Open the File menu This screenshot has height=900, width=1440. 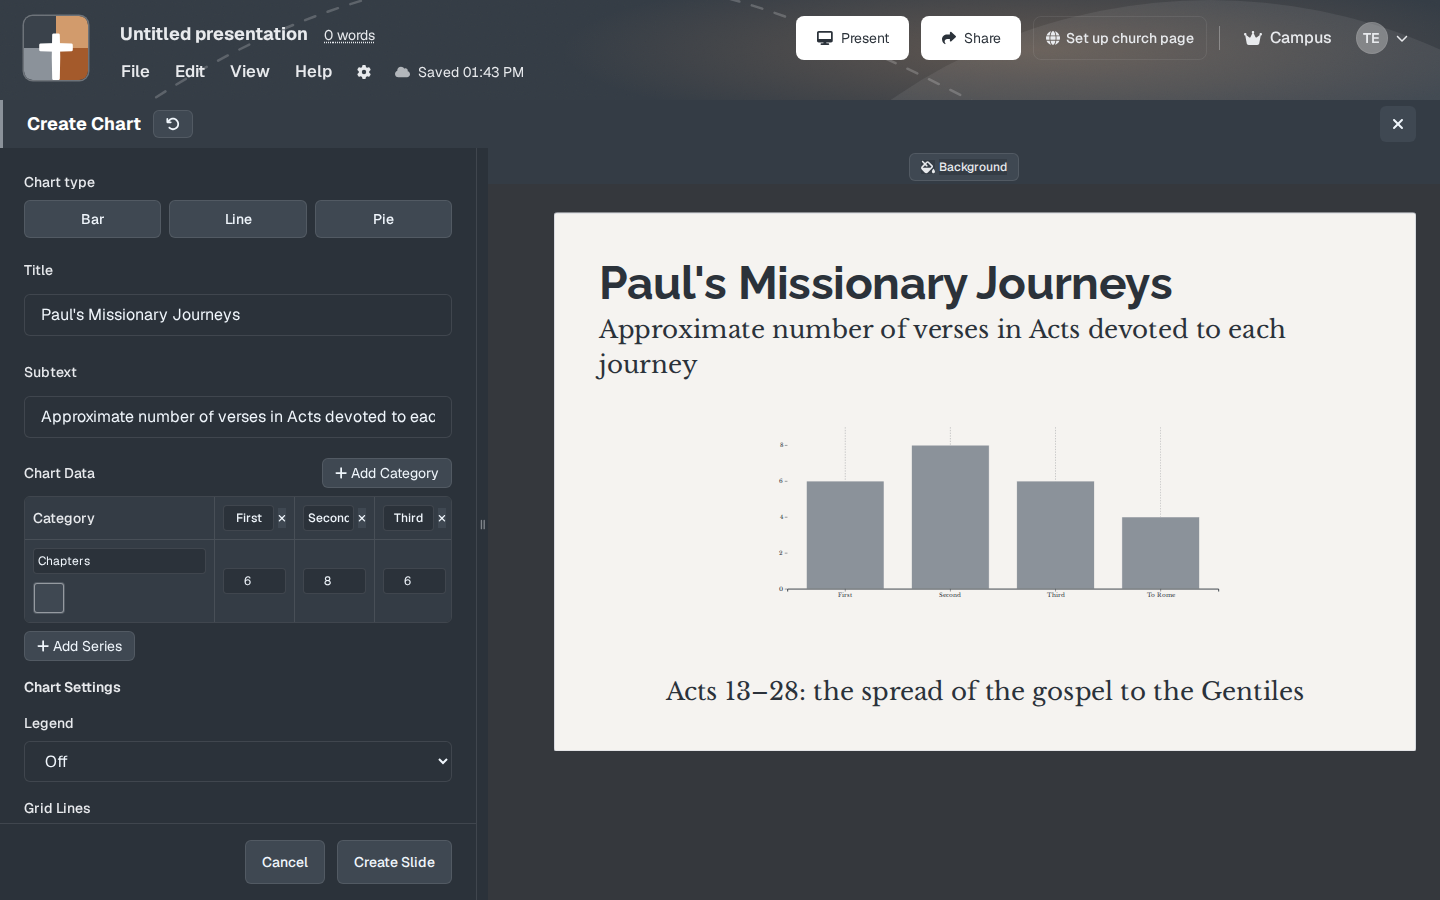(135, 71)
